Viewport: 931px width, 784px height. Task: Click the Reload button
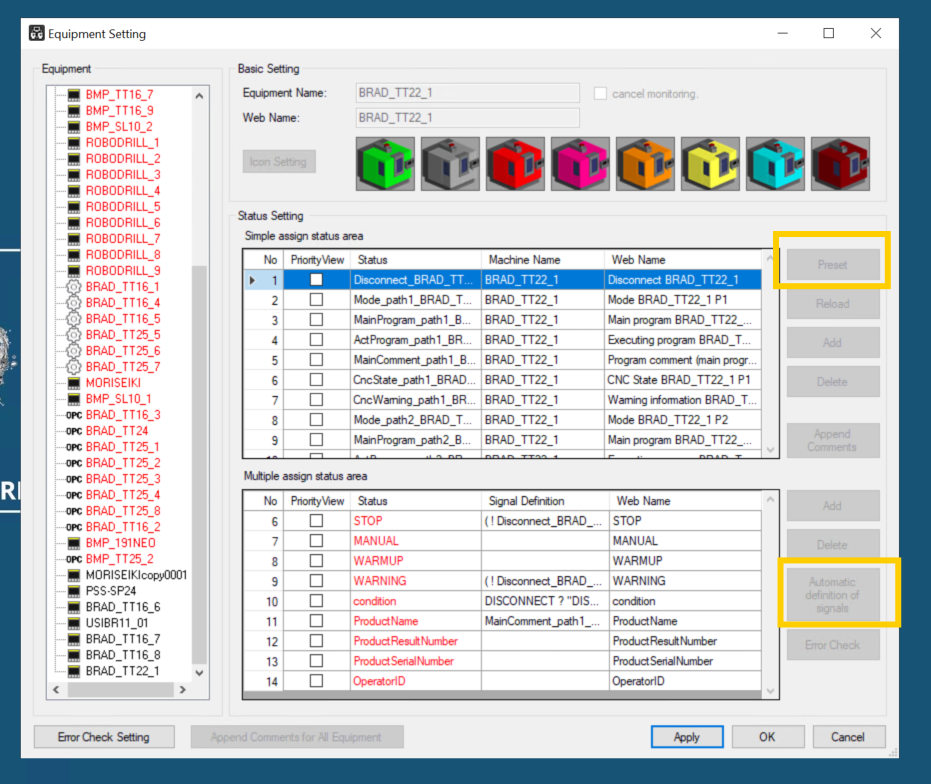[833, 304]
